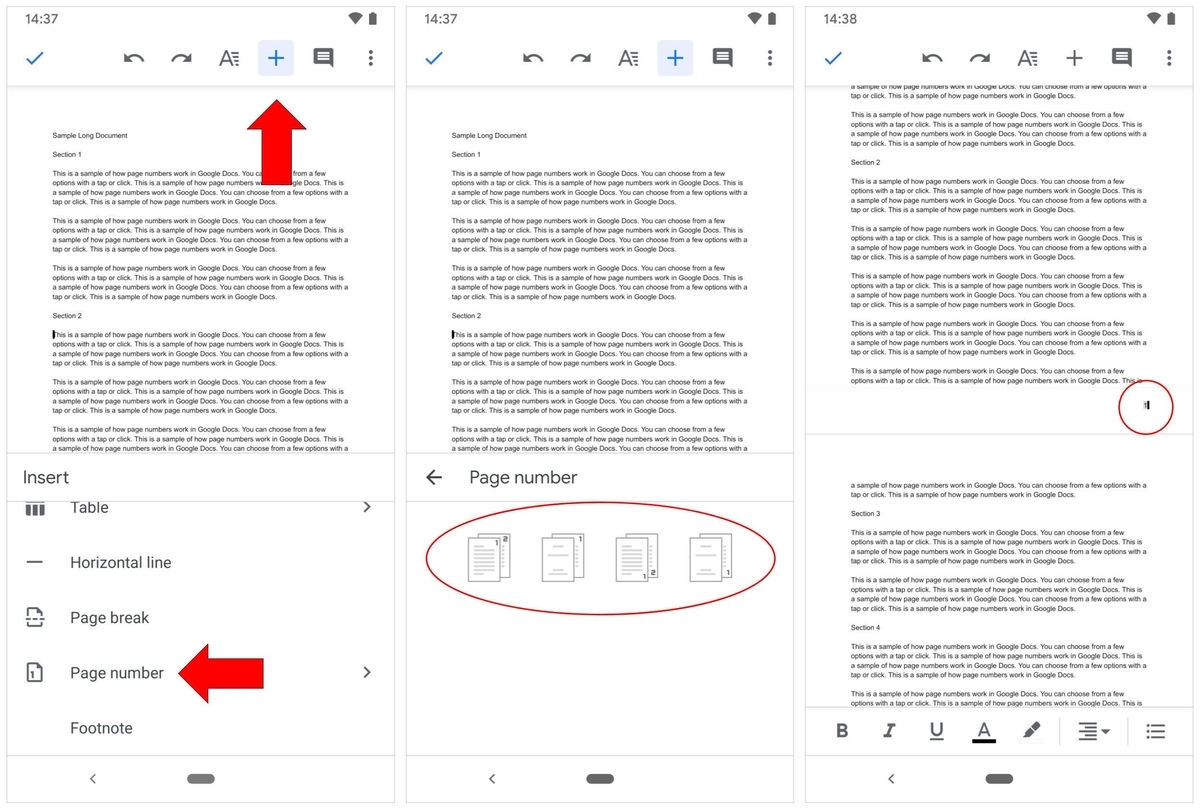Tap Android back button in right screen
This screenshot has width=1200, height=809.
(891, 779)
